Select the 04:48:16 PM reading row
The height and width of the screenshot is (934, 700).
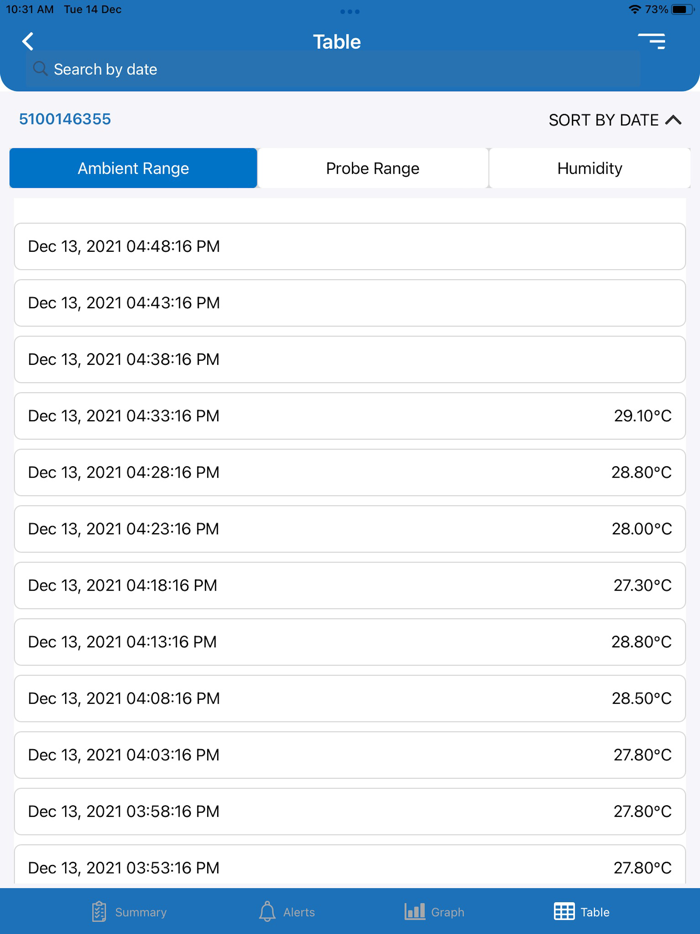click(x=350, y=247)
